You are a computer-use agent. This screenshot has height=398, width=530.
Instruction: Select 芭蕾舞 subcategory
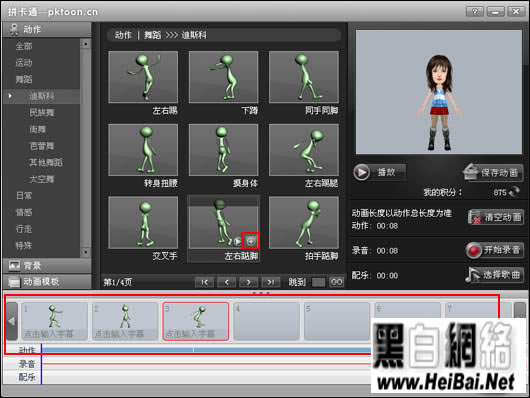(x=41, y=146)
